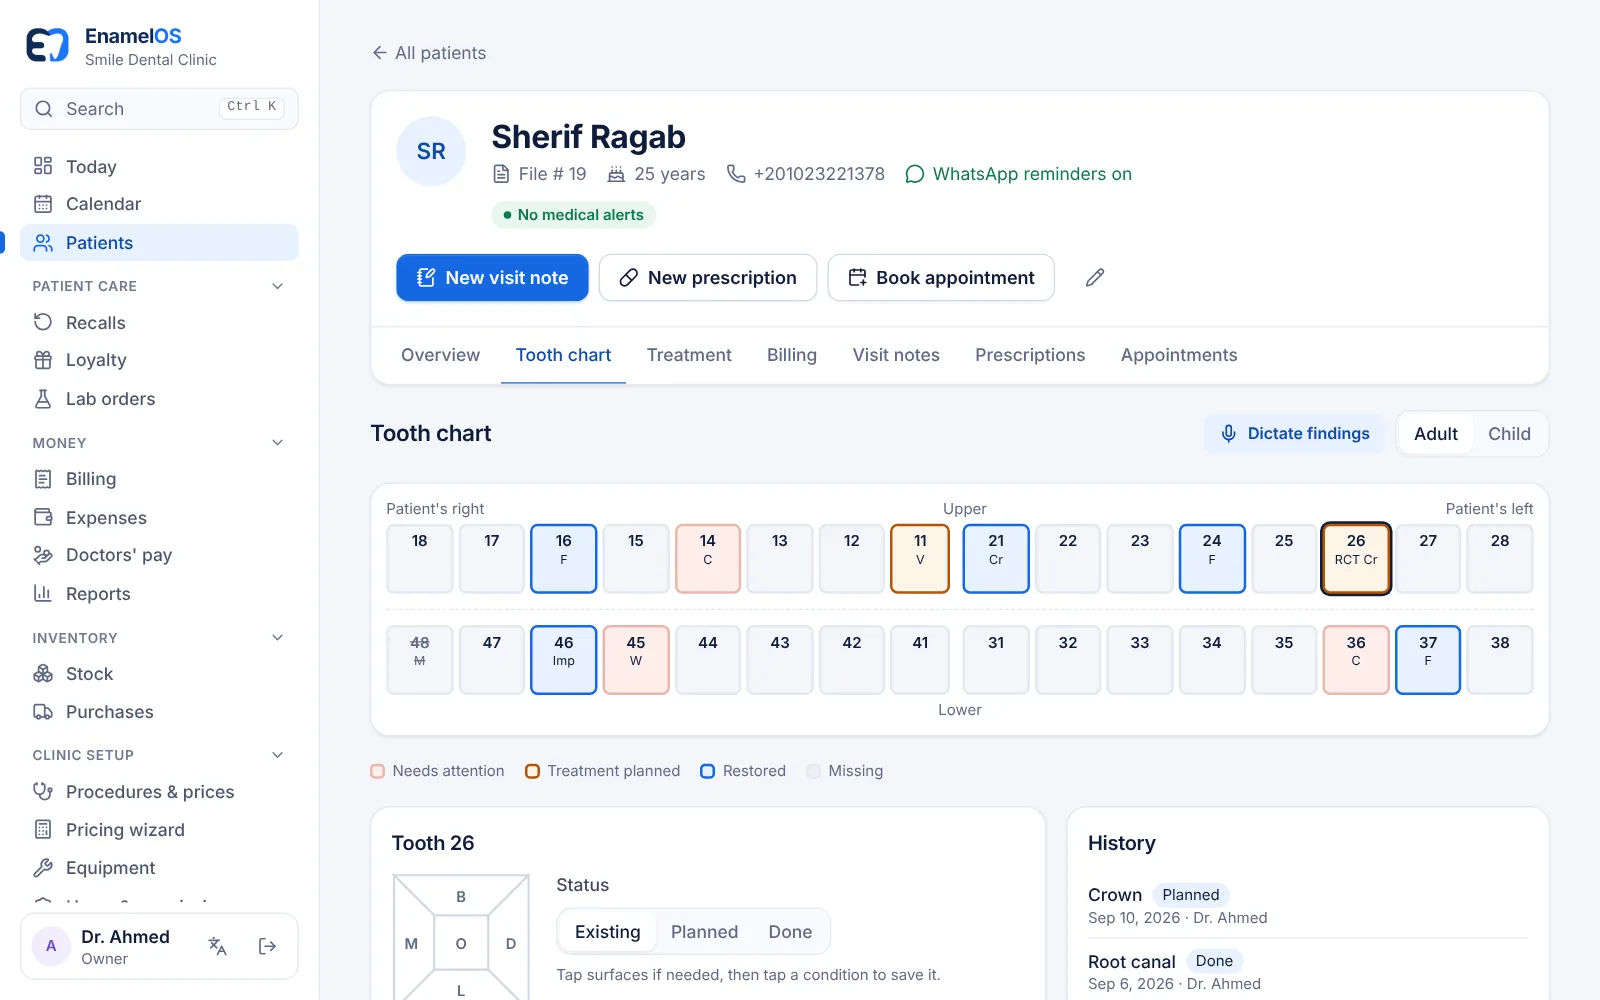Select tooth 11 veneer on chart

[920, 558]
